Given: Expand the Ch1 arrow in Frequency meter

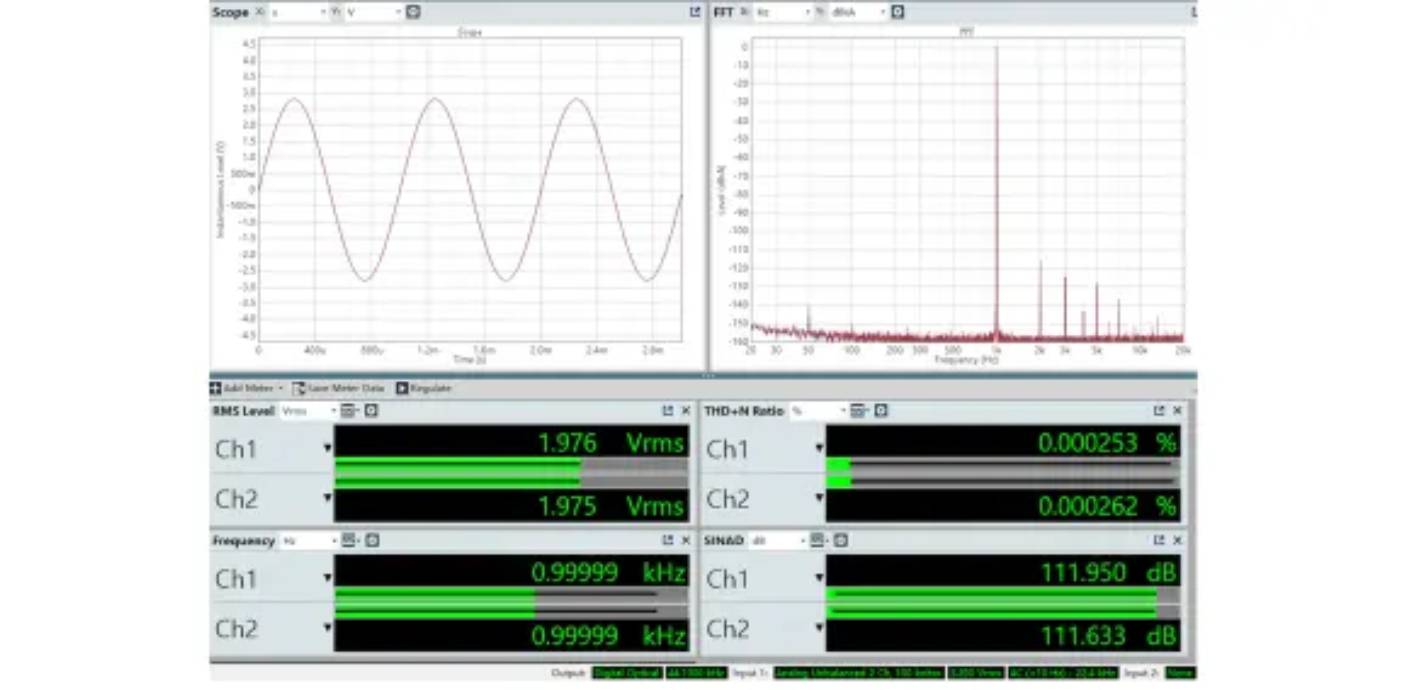Looking at the screenshot, I should pos(327,578).
